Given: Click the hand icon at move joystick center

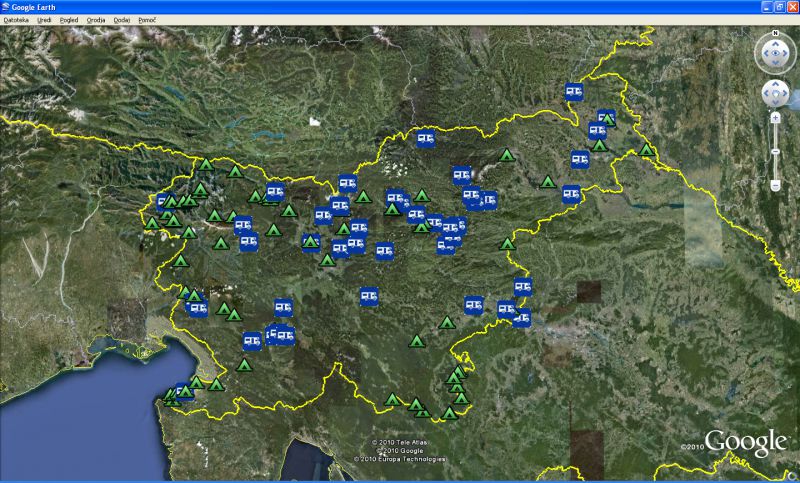Looking at the screenshot, I should tap(776, 94).
